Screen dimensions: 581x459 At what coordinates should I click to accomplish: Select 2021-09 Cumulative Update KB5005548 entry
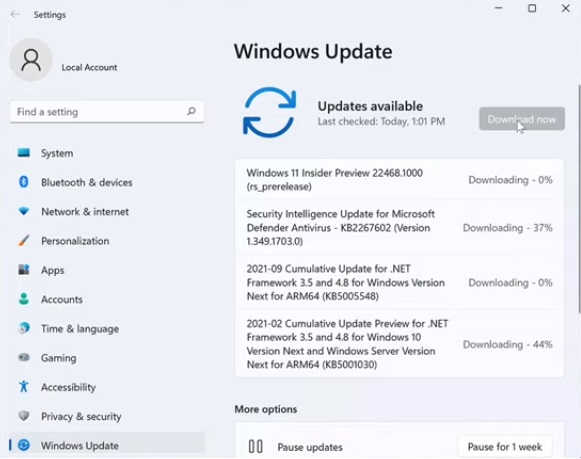tap(399, 282)
